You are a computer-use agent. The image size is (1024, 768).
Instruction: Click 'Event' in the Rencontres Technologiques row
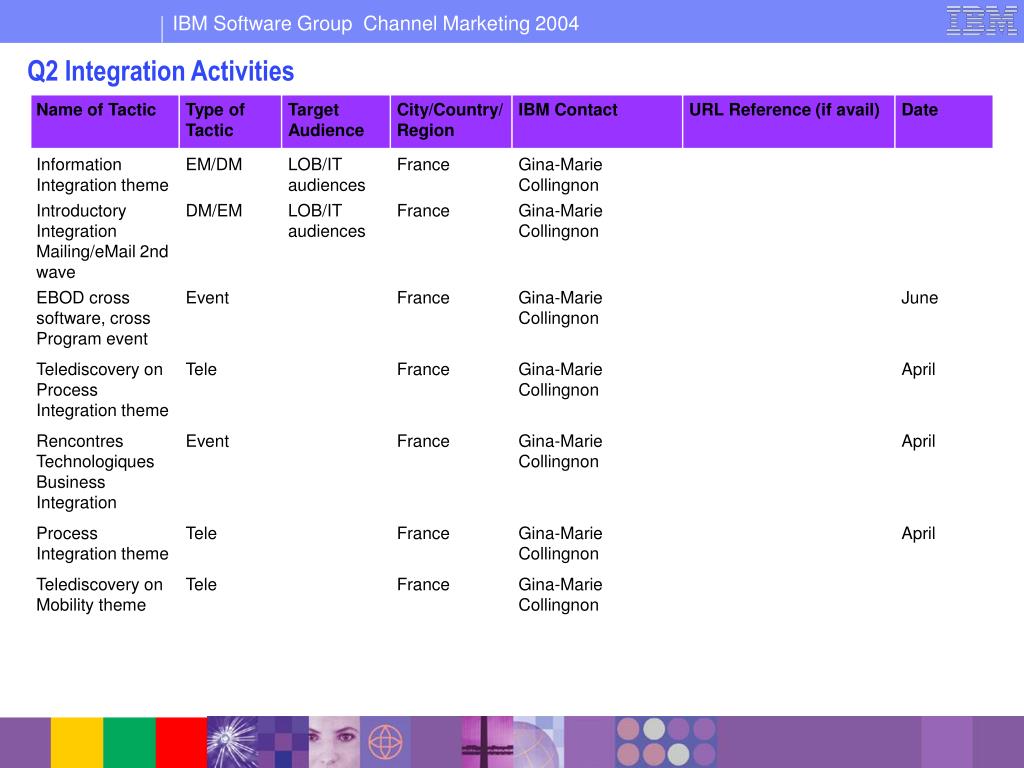pos(207,441)
